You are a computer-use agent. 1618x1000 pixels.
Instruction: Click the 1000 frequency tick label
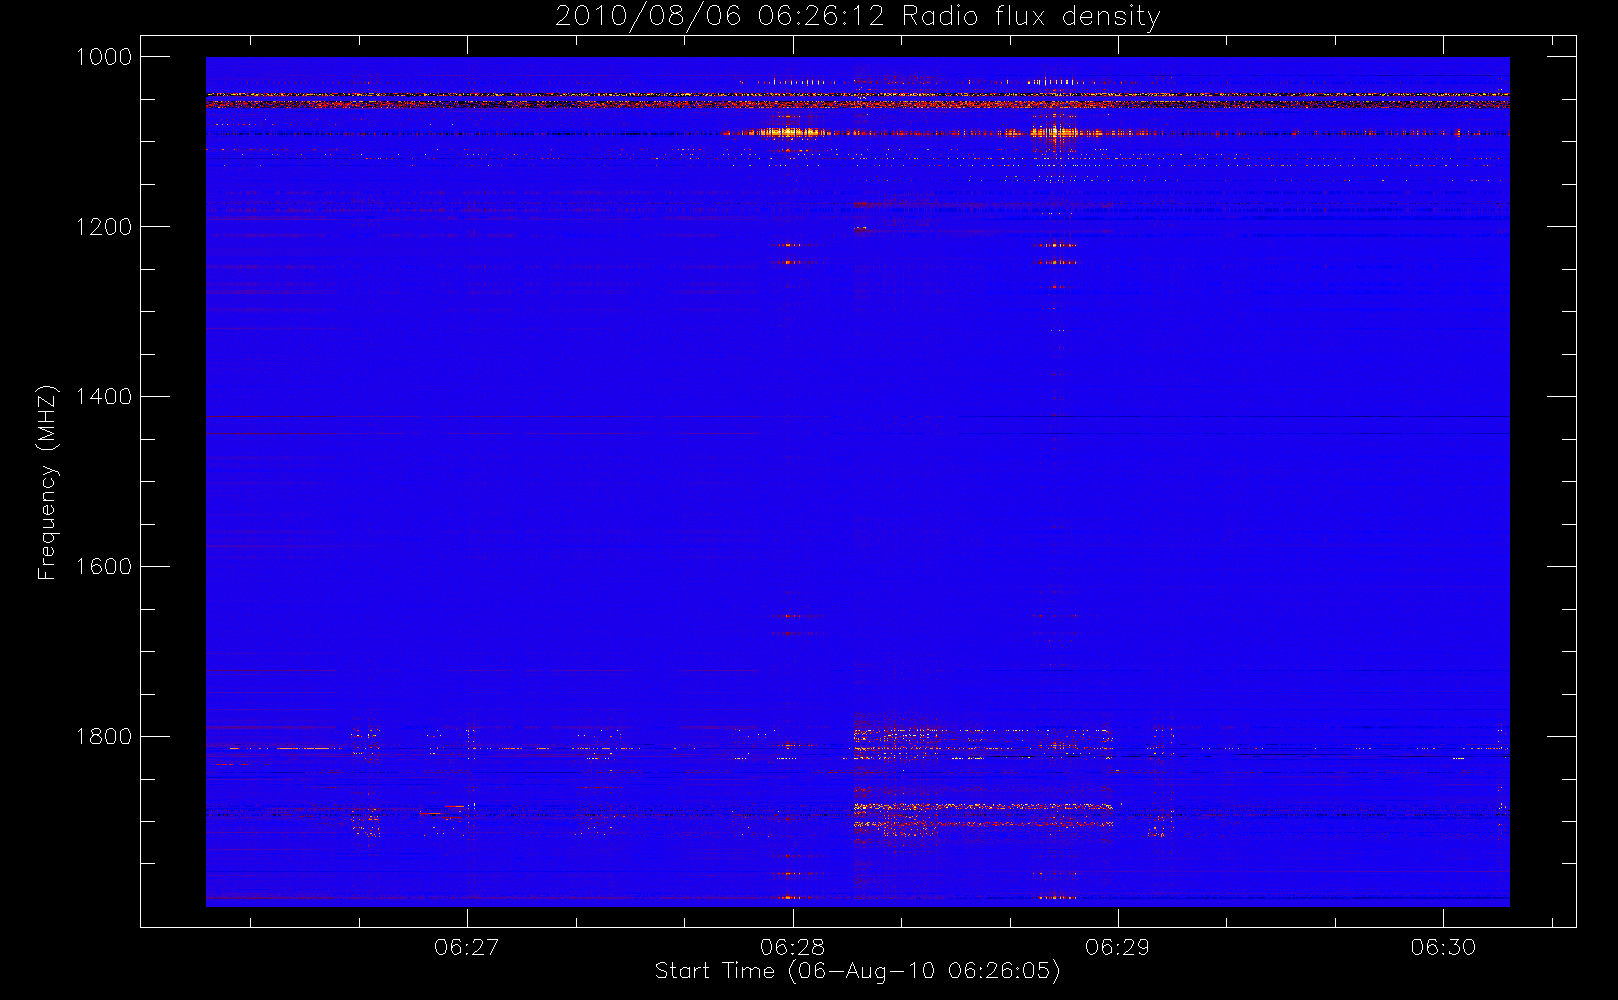tap(104, 57)
